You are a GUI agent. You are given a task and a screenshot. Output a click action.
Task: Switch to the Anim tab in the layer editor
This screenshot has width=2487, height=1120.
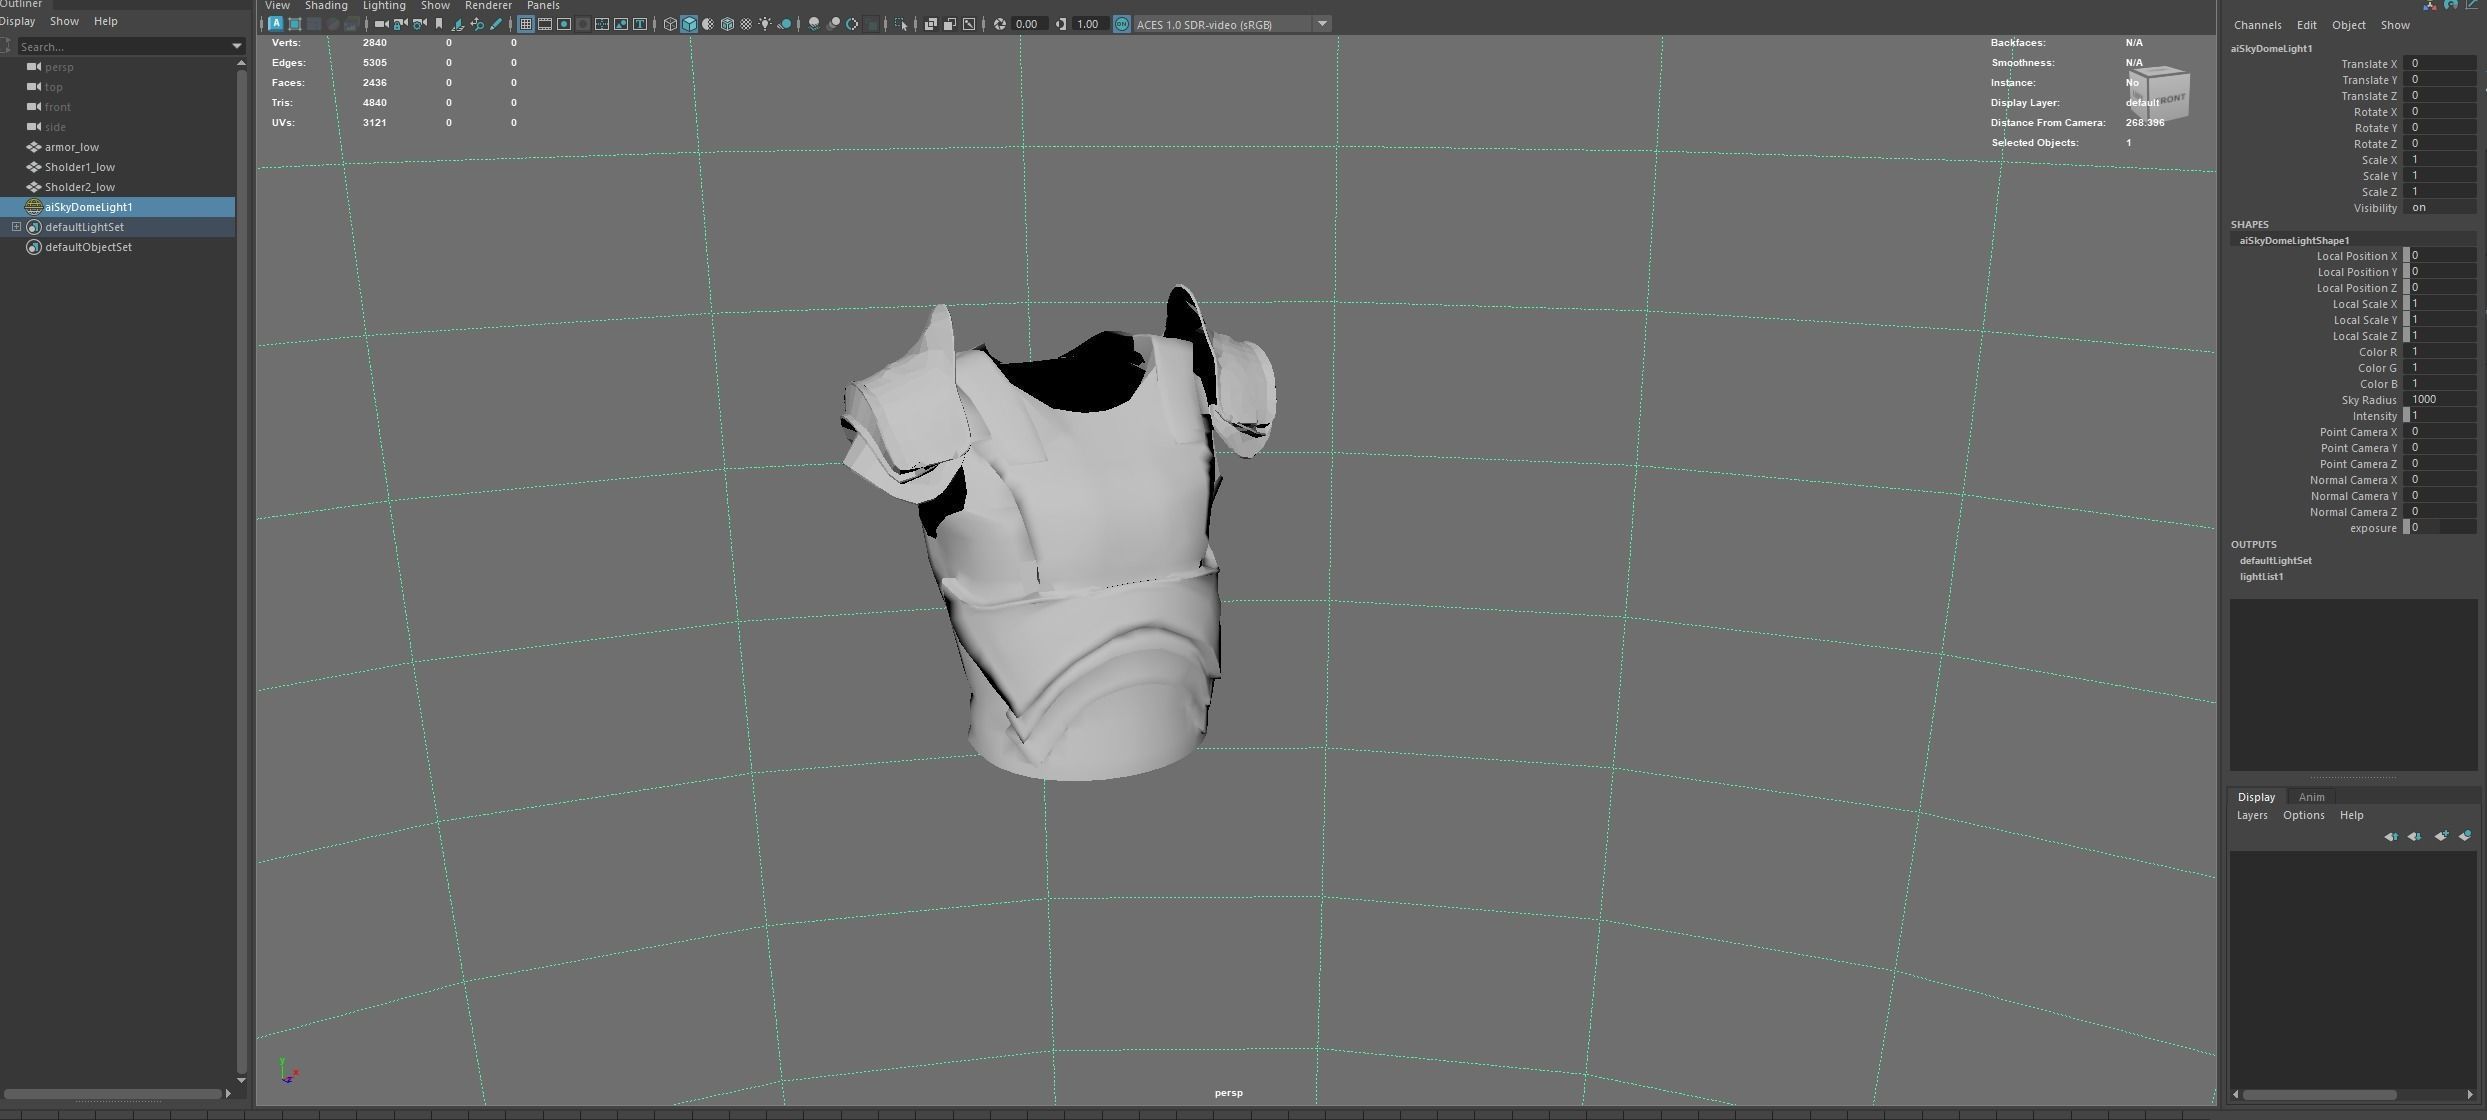[x=2311, y=797]
